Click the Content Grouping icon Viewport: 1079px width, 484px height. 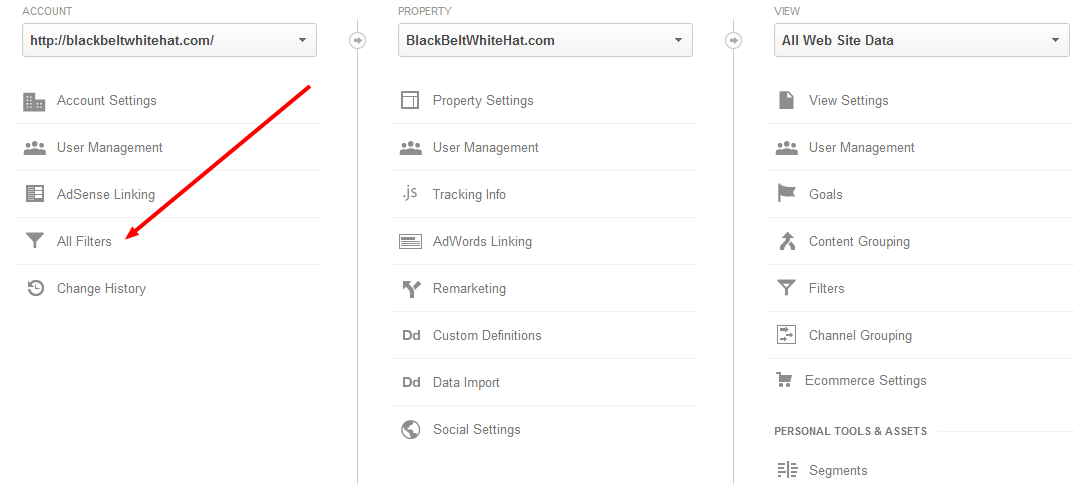[786, 241]
